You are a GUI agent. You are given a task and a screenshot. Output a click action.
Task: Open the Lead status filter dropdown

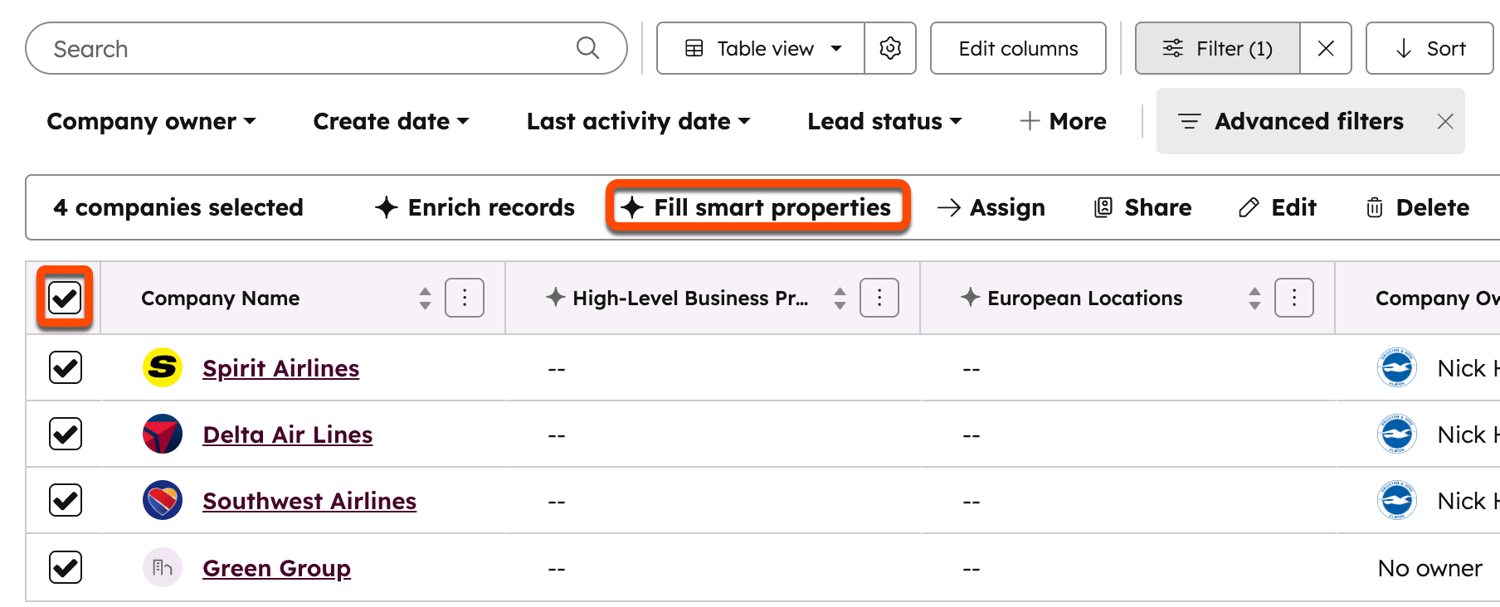[884, 121]
